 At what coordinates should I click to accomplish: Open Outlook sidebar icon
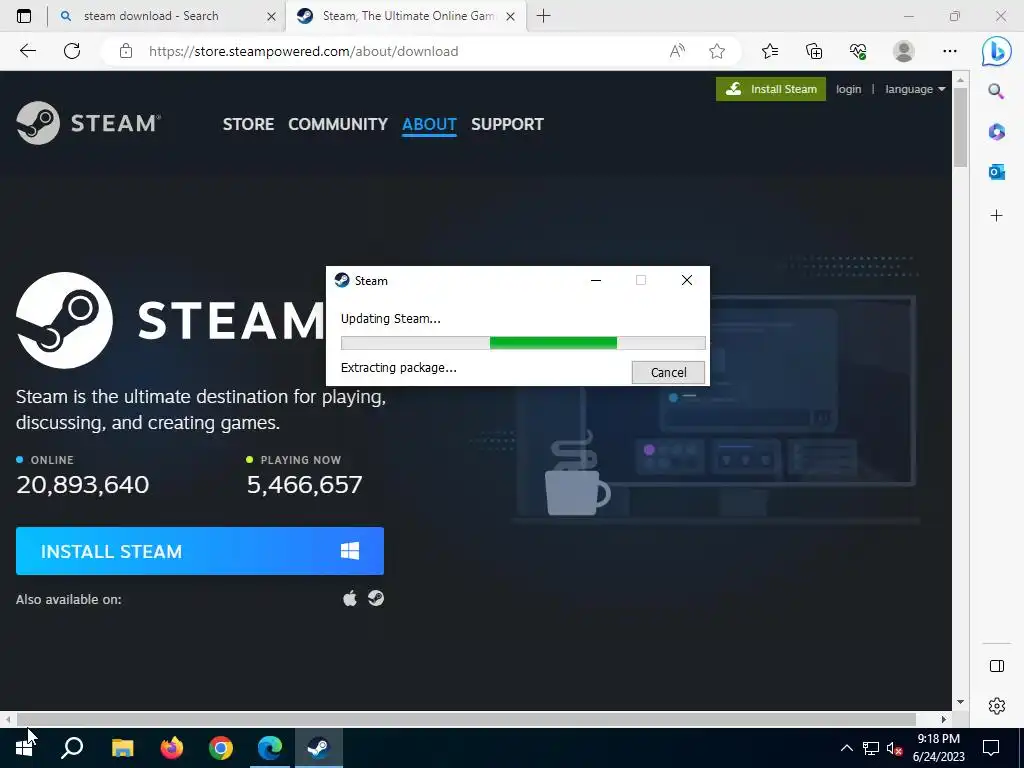996,172
